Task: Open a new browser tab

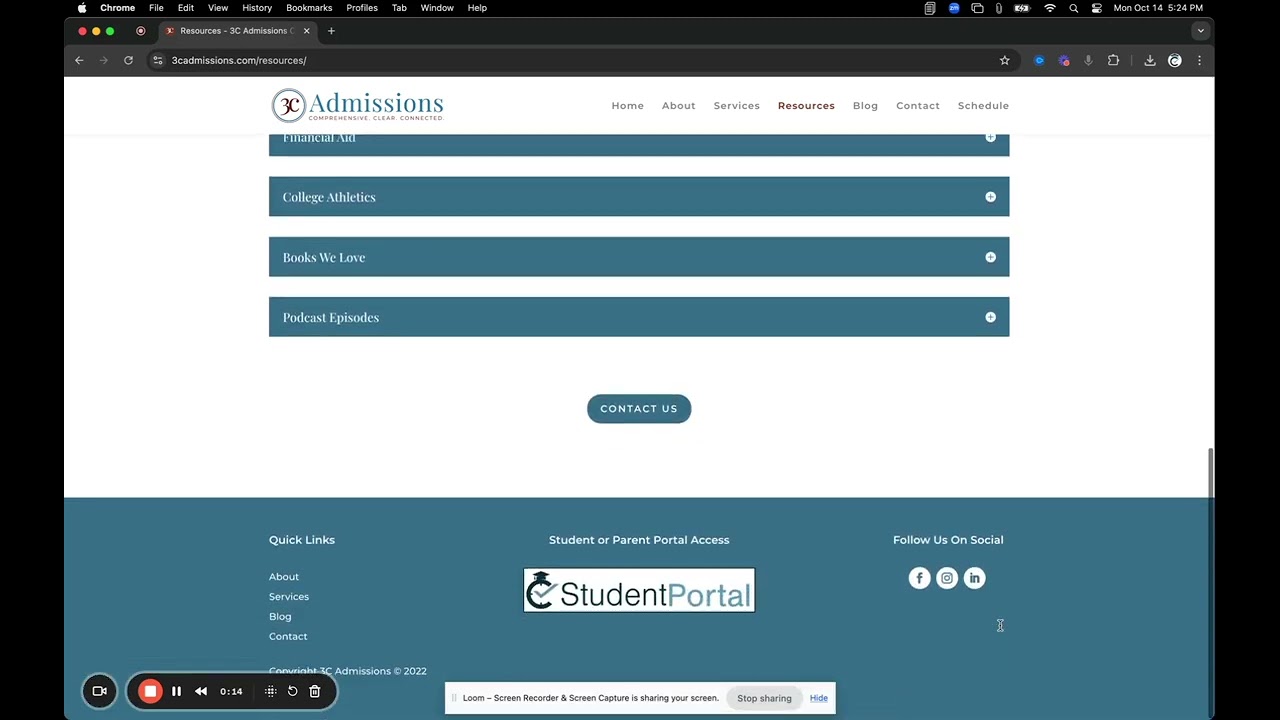Action: point(331,31)
